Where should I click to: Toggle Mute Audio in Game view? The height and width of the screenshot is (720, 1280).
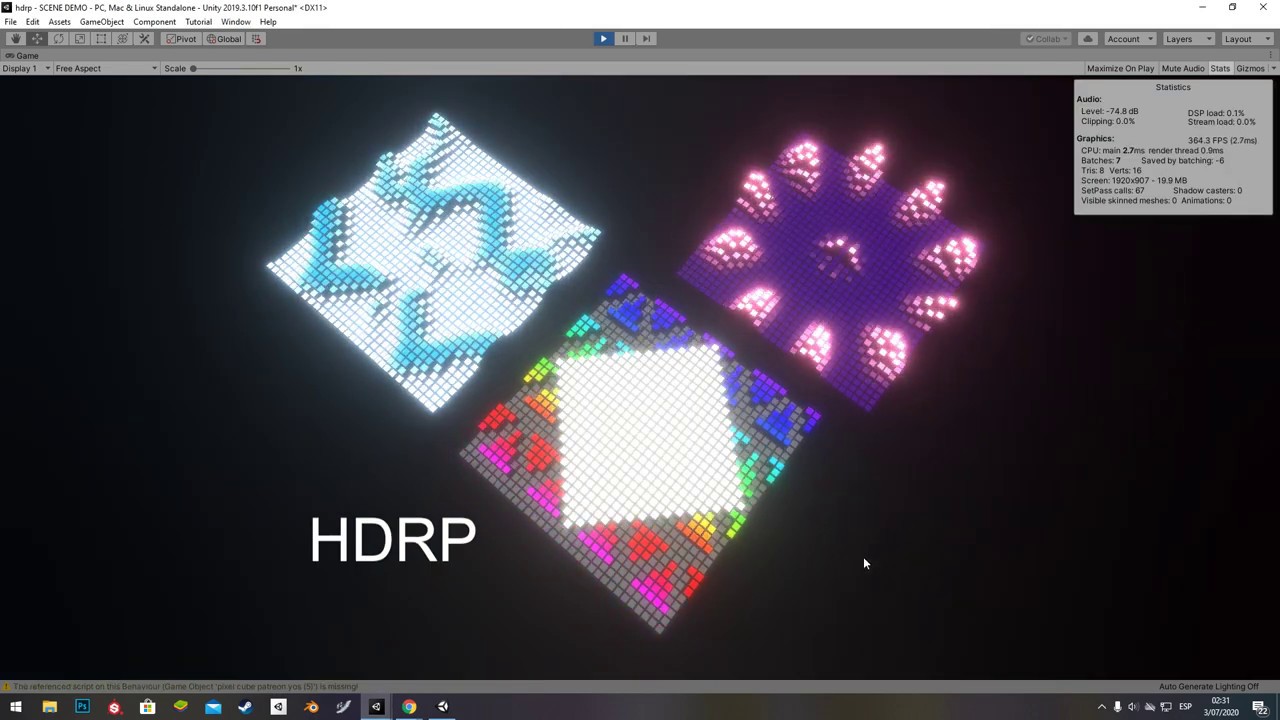pos(1183,68)
